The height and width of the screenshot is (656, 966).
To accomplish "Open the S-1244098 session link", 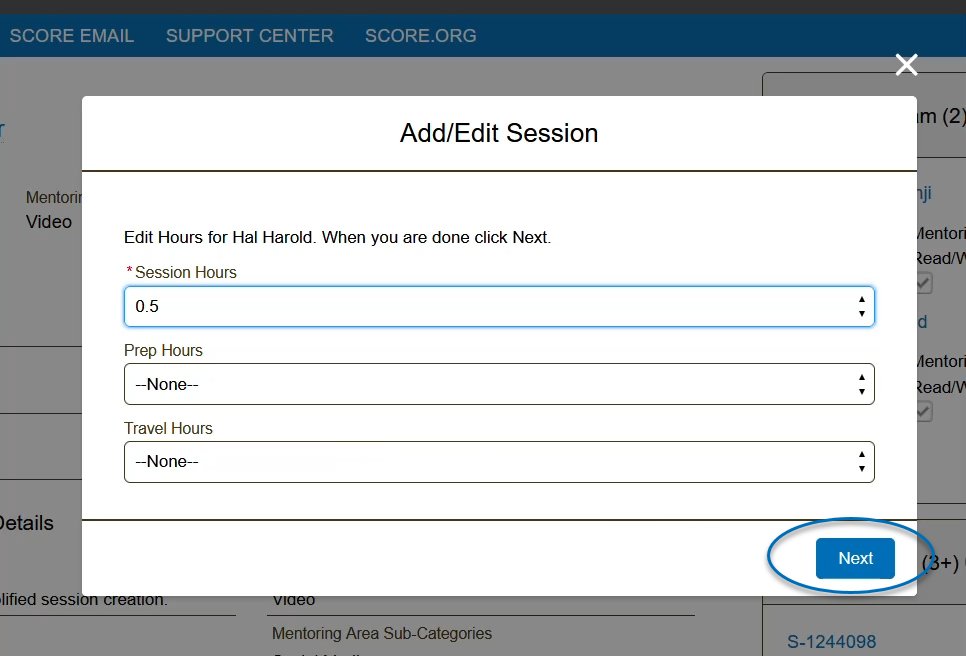I will click(x=831, y=642).
